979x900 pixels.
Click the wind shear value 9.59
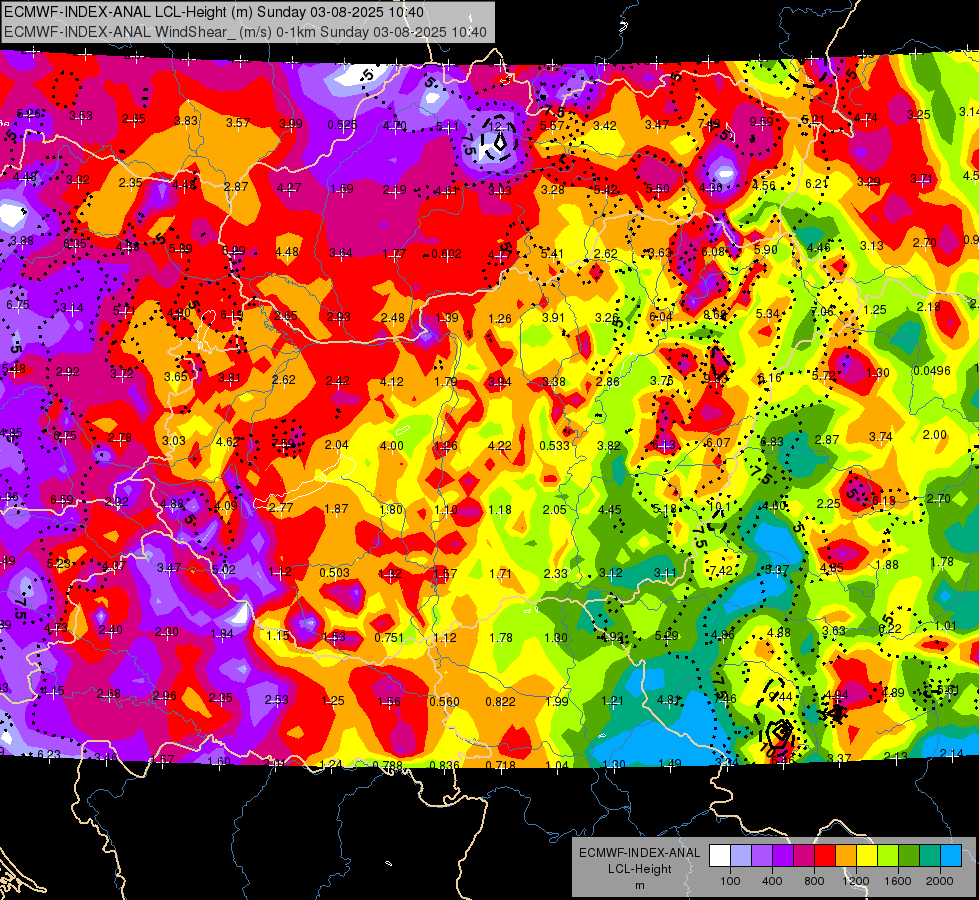click(761, 122)
